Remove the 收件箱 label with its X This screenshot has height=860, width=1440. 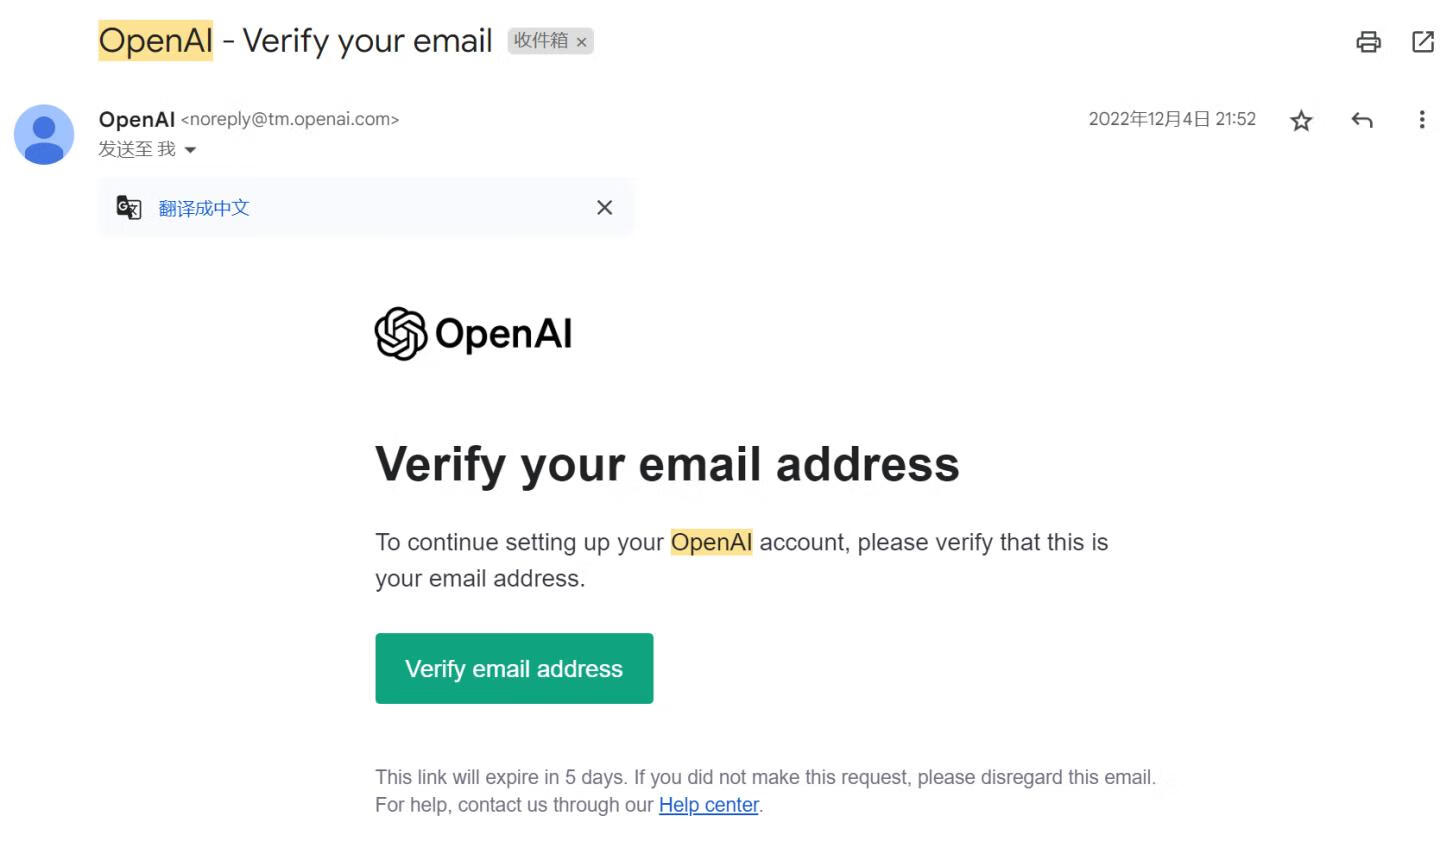point(581,42)
